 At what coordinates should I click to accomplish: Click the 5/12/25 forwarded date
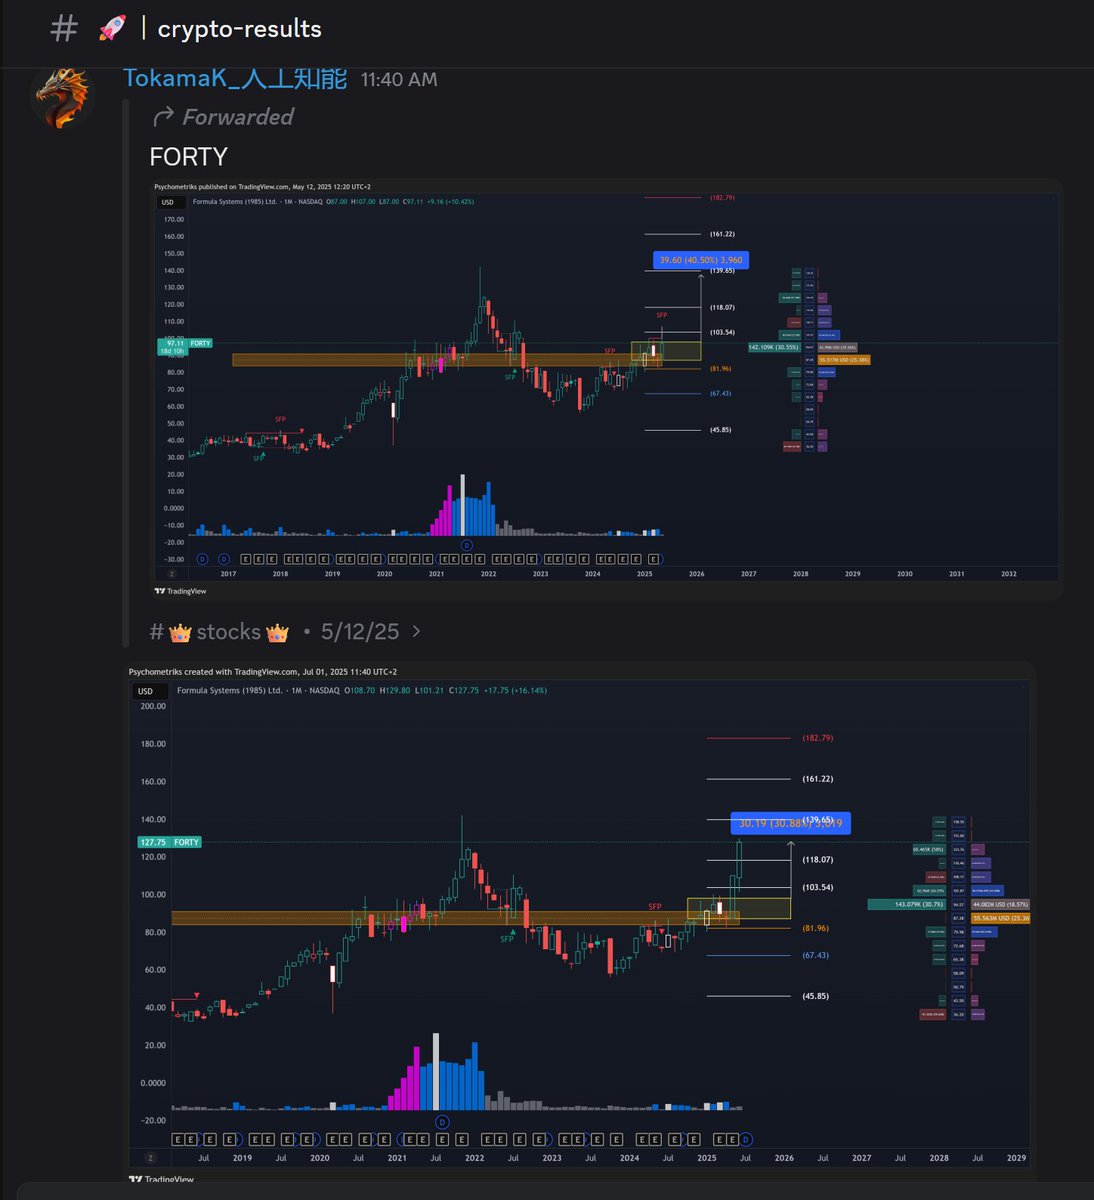click(x=360, y=632)
